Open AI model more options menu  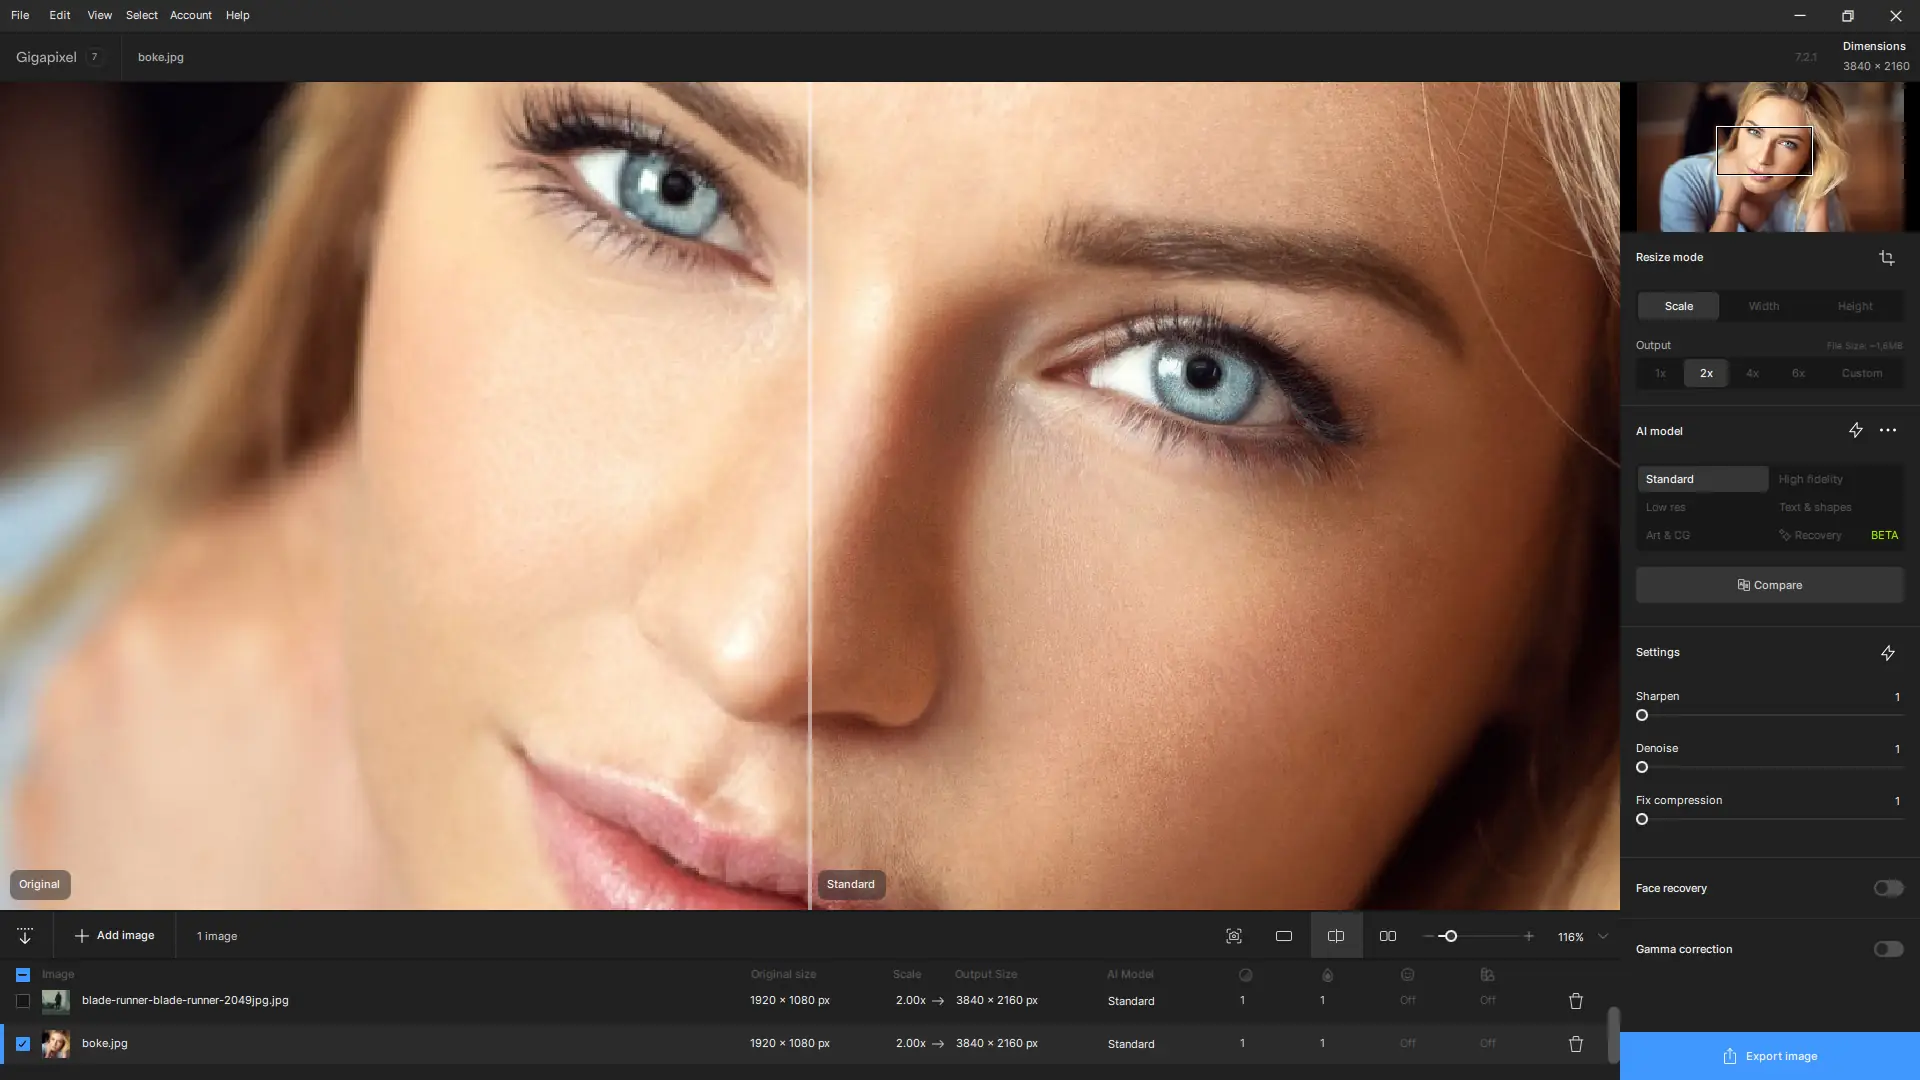tap(1887, 431)
